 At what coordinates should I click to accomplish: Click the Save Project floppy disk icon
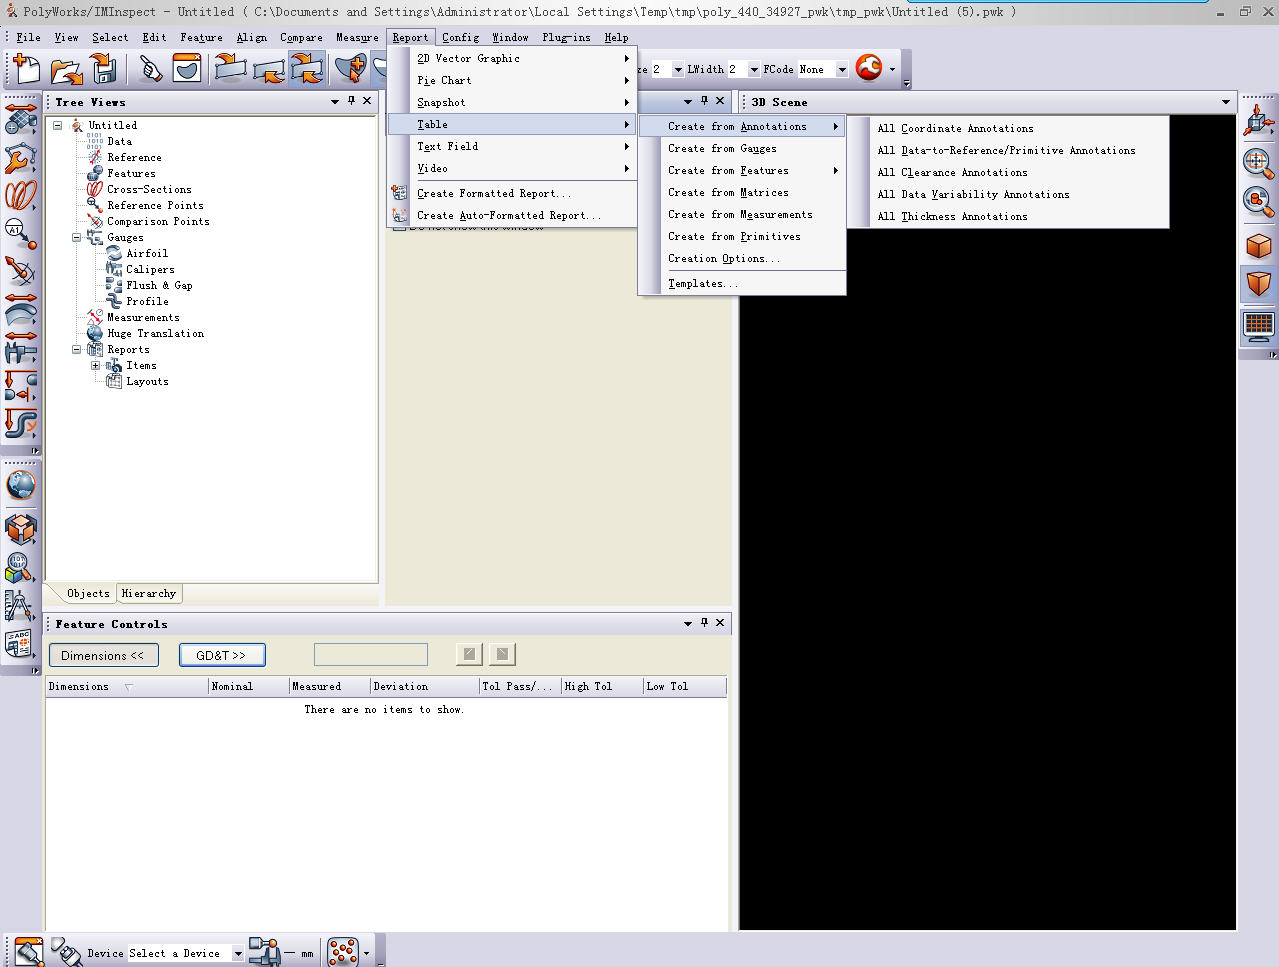pos(104,69)
